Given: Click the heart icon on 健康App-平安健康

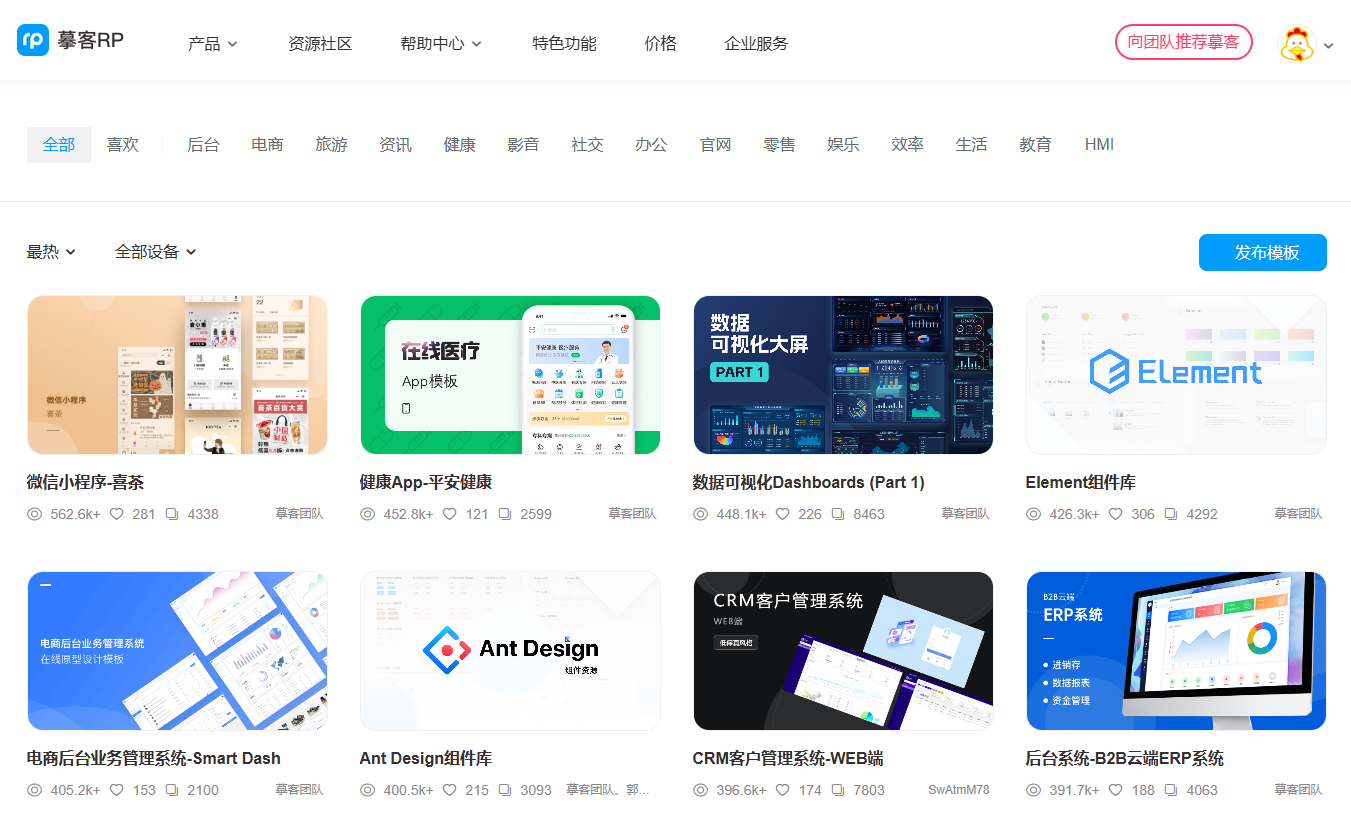Looking at the screenshot, I should [x=449, y=514].
